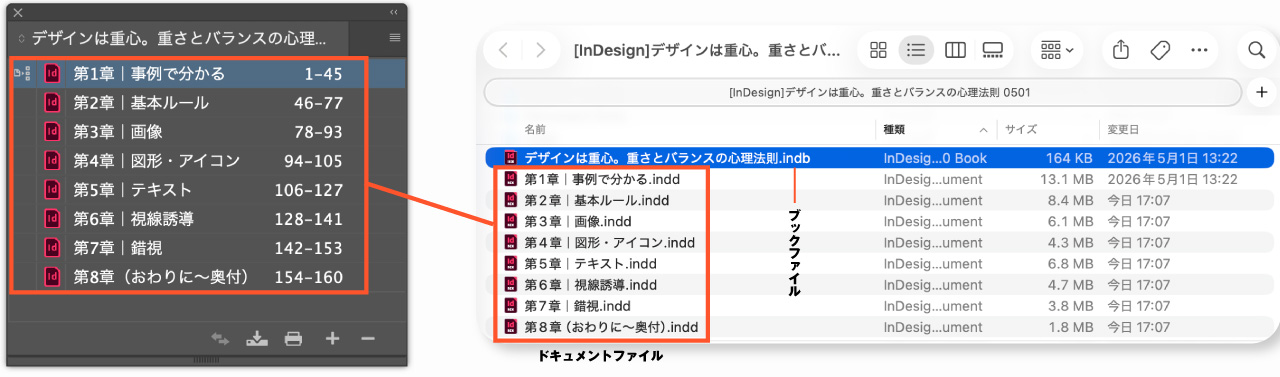The width and height of the screenshot is (1280, 377).
Task: Select file 第1章｜事例で分かる.indd in Finder
Action: [879, 179]
